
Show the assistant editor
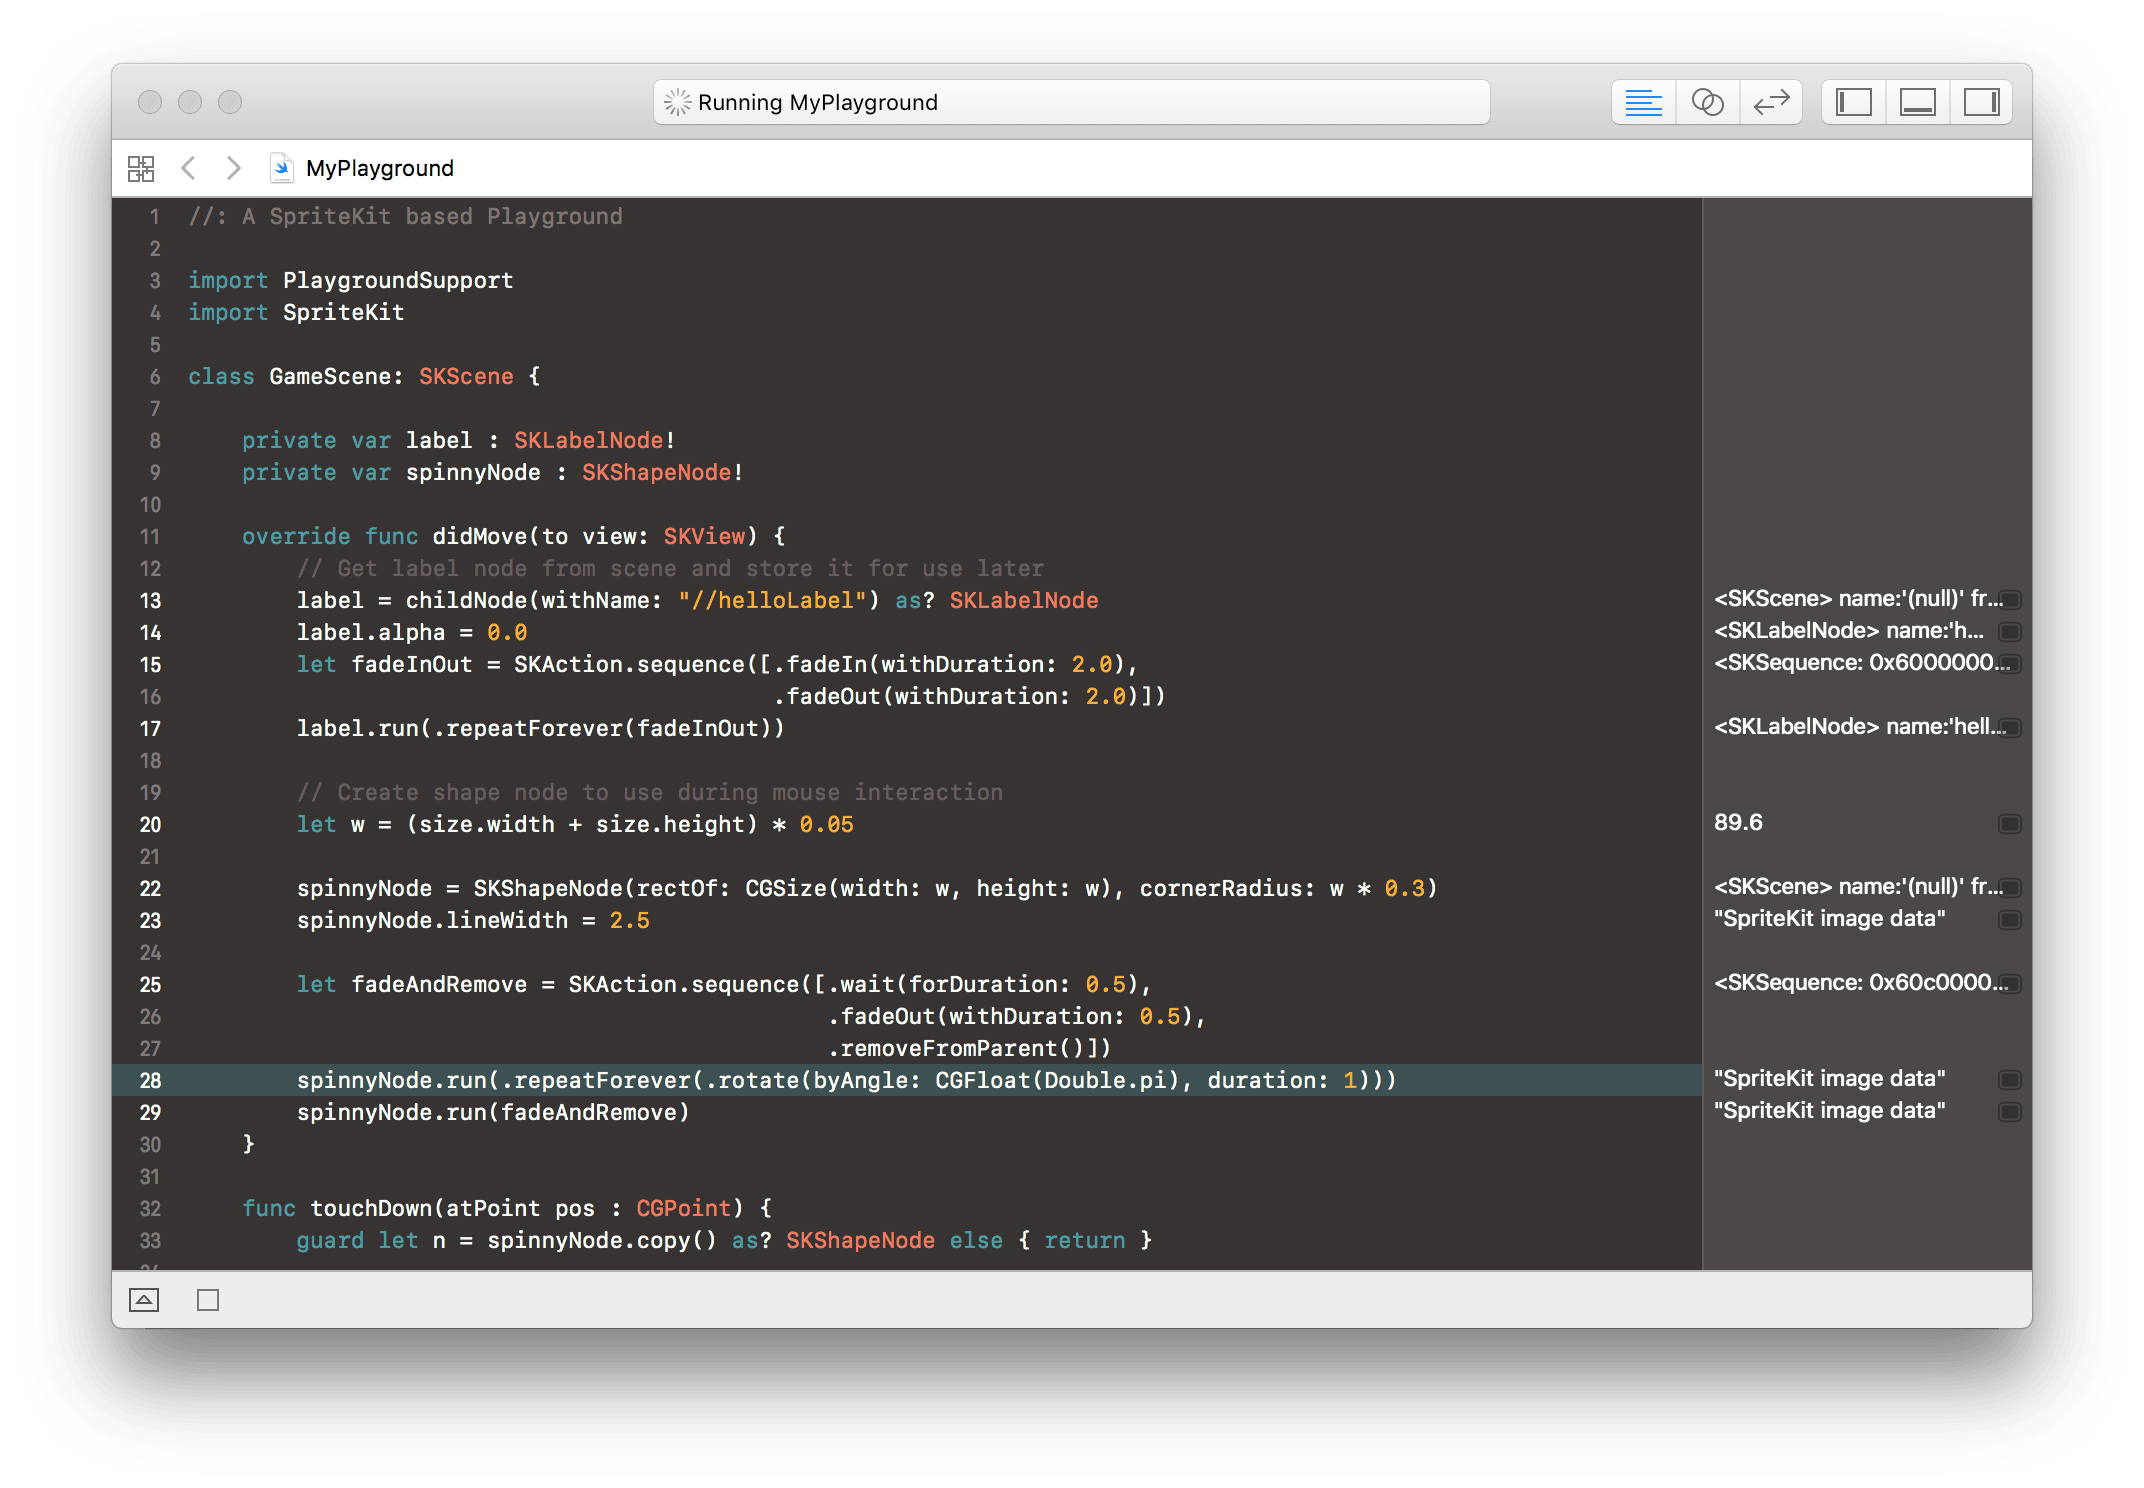(x=1707, y=102)
